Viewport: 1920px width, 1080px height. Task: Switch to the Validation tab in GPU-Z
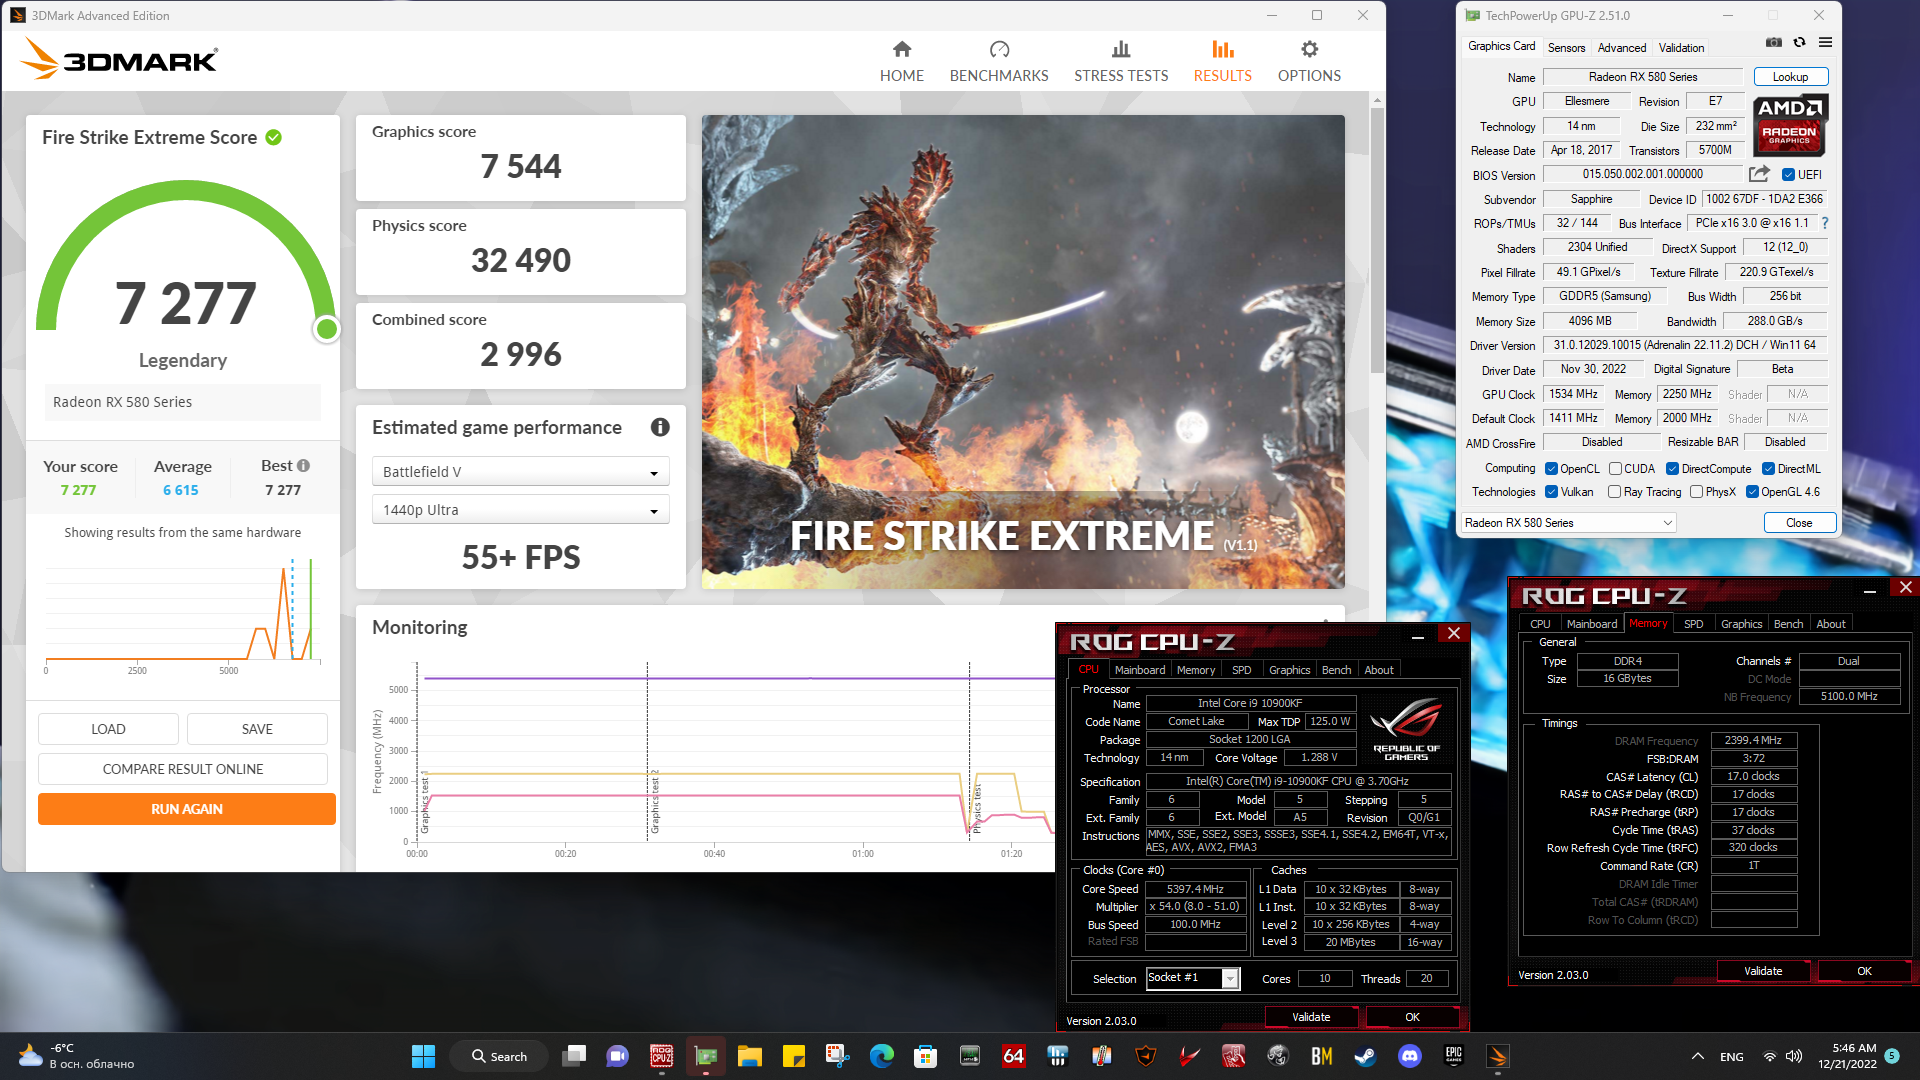(1681, 47)
